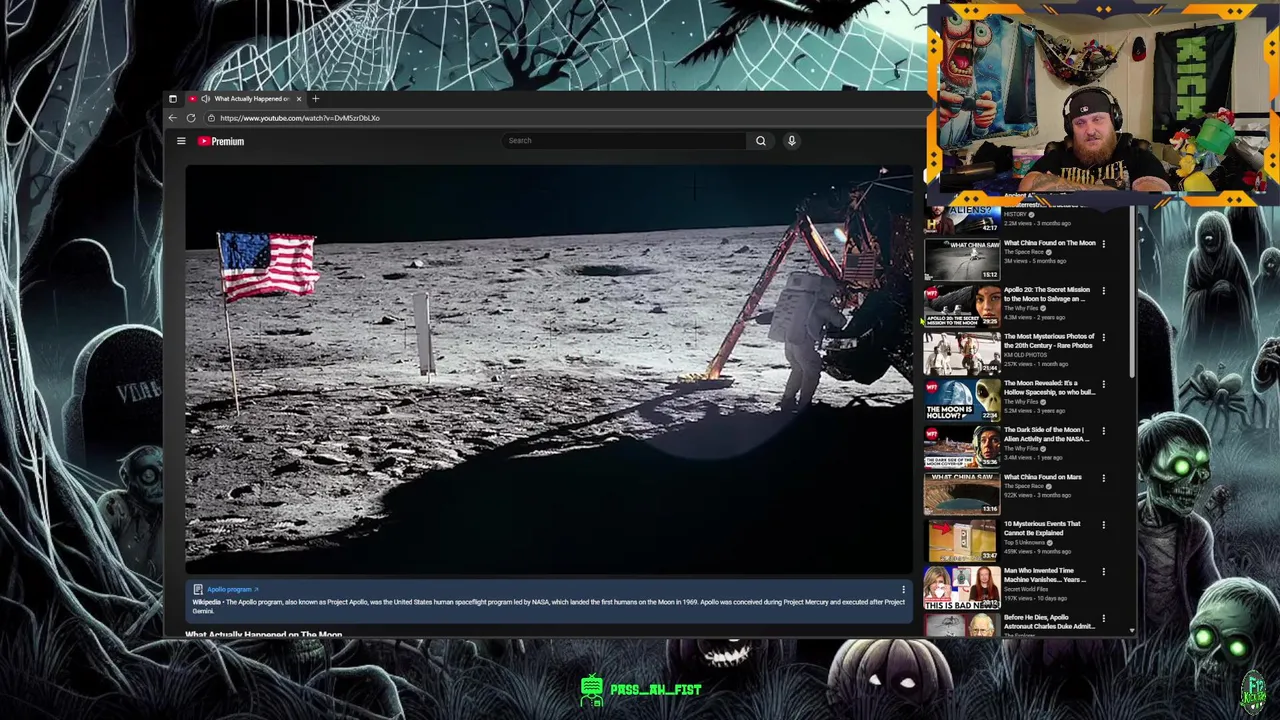The image size is (1280, 720).
Task: Open options for 'What China Found on The Moon'
Action: tap(1103, 244)
